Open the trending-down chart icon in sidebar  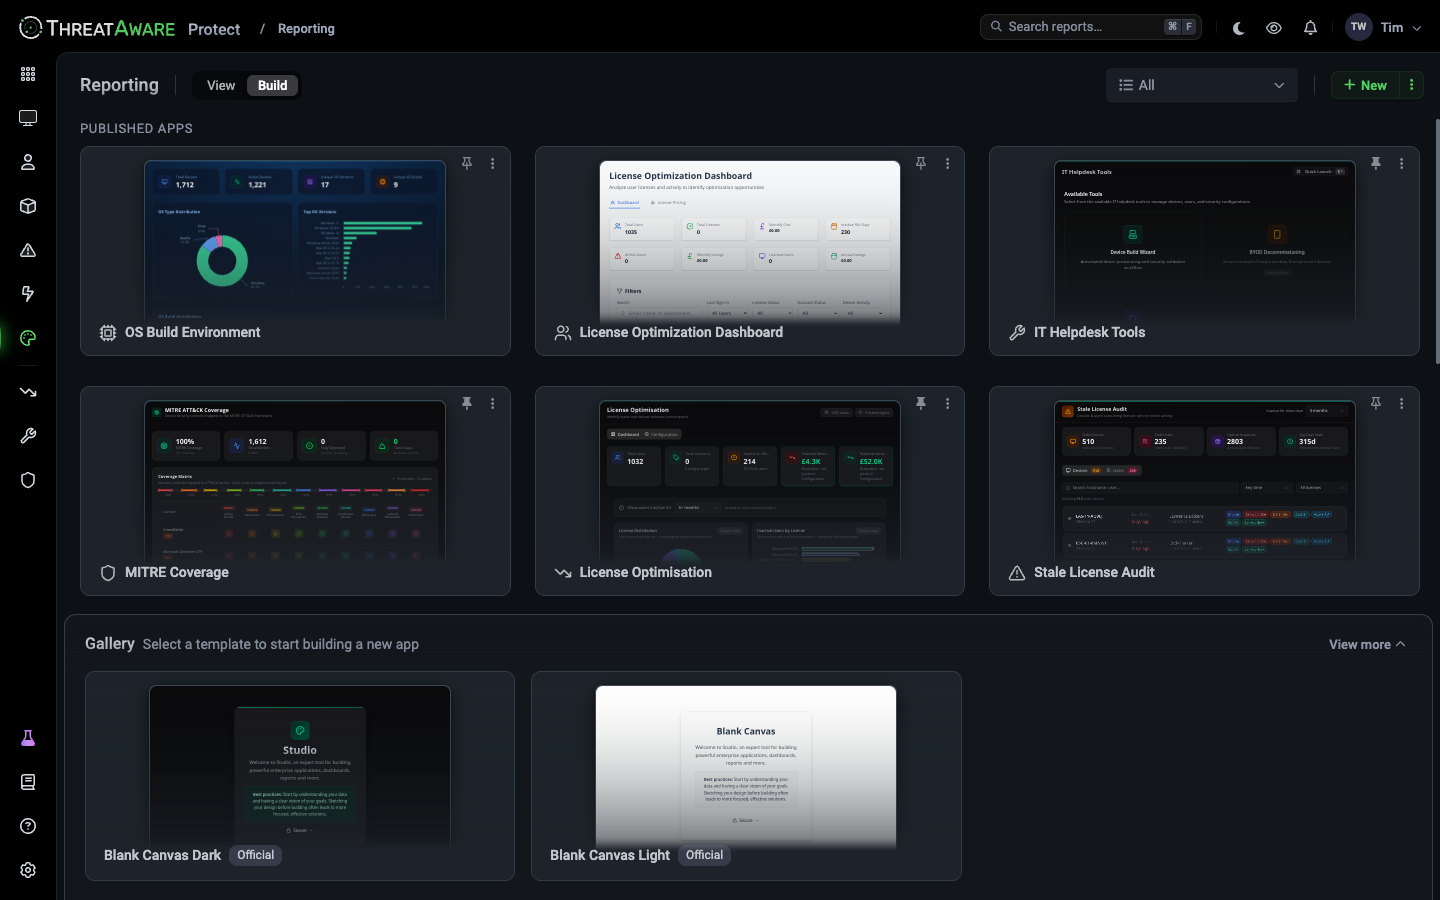(x=28, y=392)
